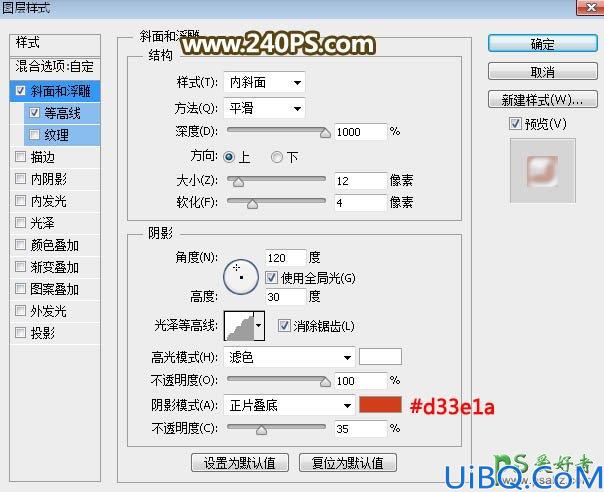The image size is (604, 492).
Task: Uncheck the 斜面和浮雕 checkbox
Action: coord(20,91)
